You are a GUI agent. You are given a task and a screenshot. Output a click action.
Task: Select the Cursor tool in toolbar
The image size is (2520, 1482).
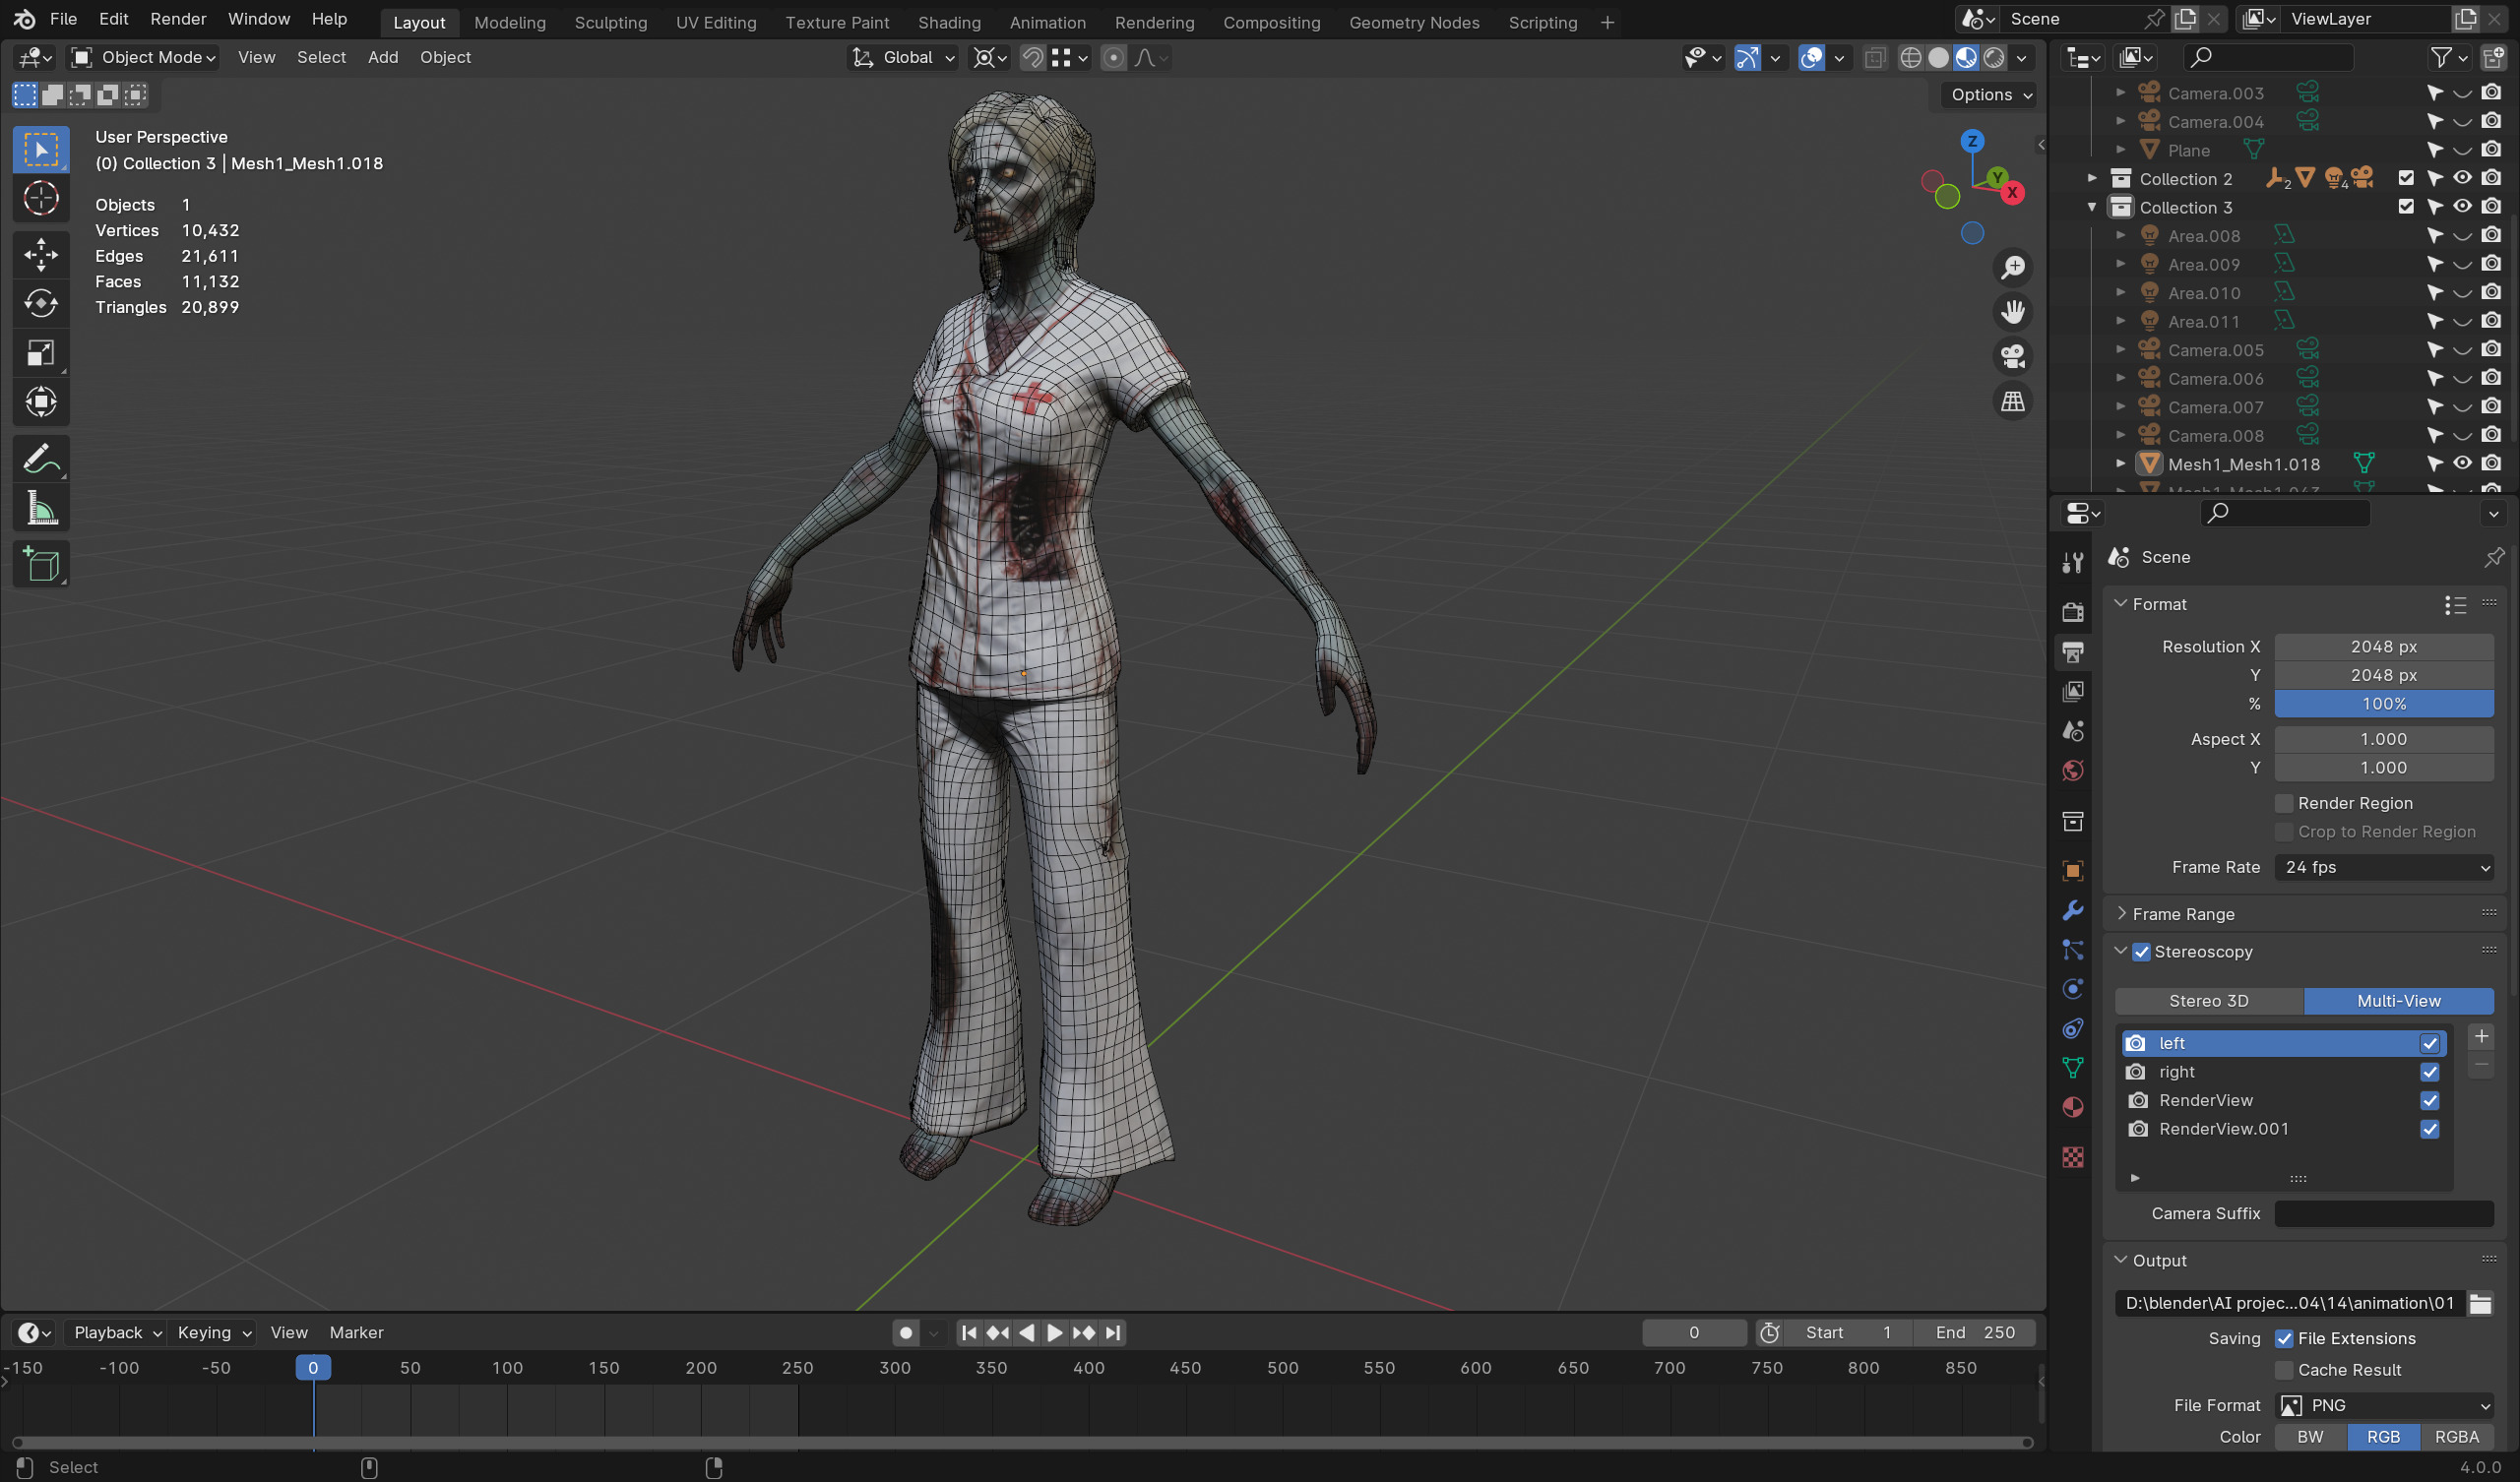[x=41, y=199]
